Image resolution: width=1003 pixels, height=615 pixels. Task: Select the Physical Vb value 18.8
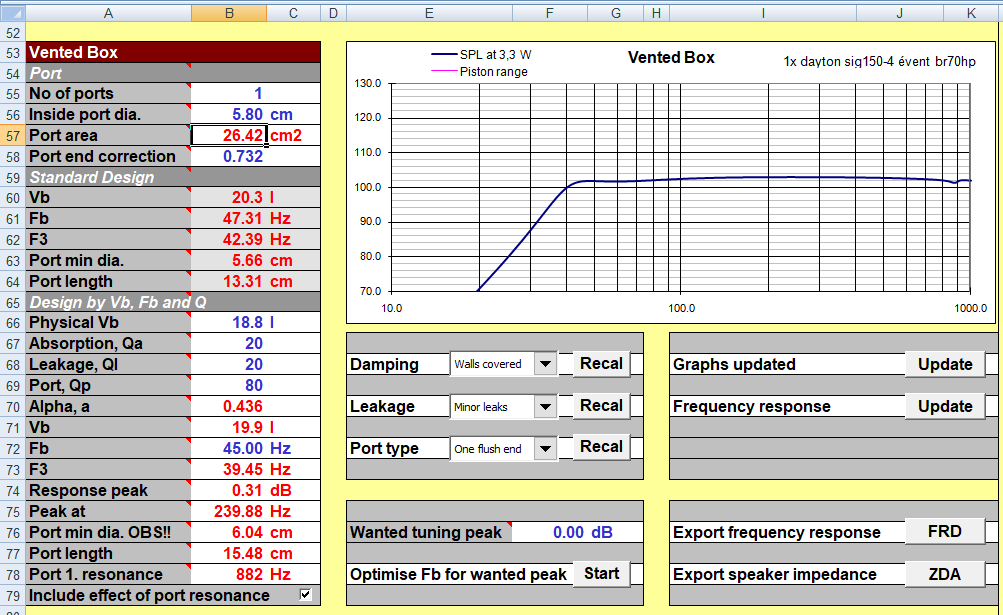[246, 323]
